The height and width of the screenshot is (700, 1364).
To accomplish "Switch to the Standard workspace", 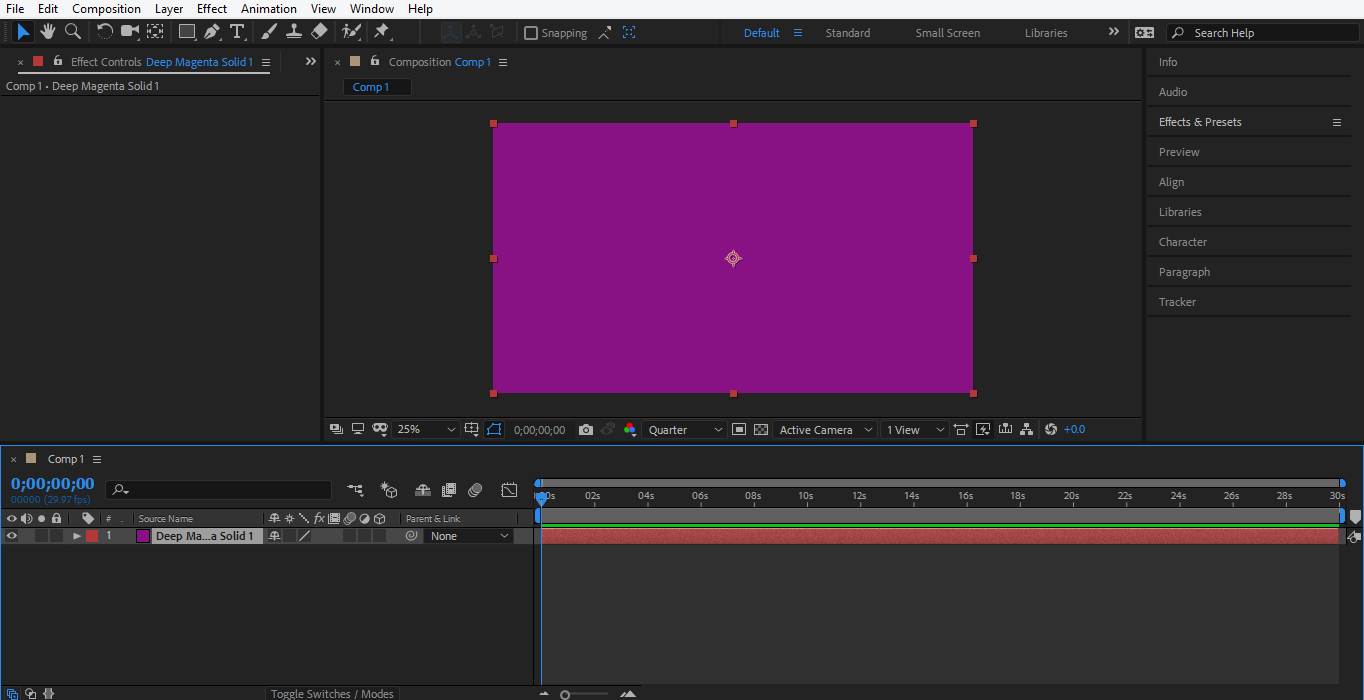I will point(847,33).
